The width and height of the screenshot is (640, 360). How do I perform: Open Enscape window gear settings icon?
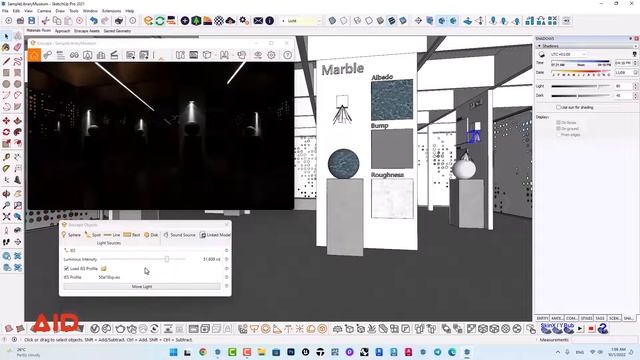point(271,55)
